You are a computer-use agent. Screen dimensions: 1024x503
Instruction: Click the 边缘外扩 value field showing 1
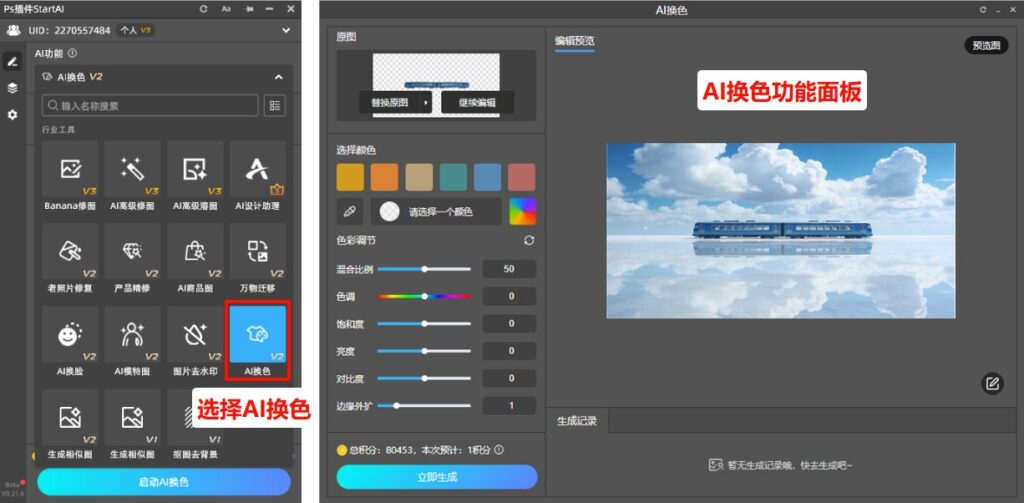pyautogui.click(x=509, y=406)
